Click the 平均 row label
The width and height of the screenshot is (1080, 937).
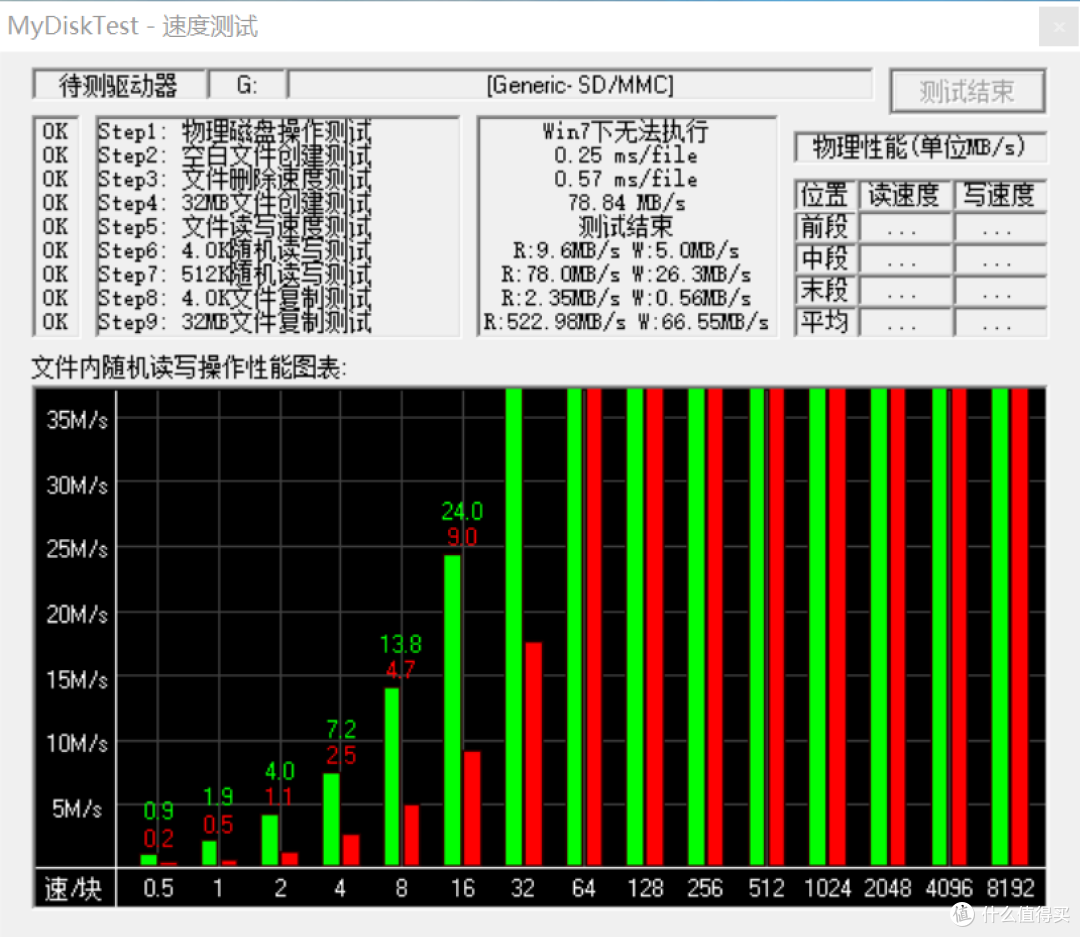coord(824,322)
